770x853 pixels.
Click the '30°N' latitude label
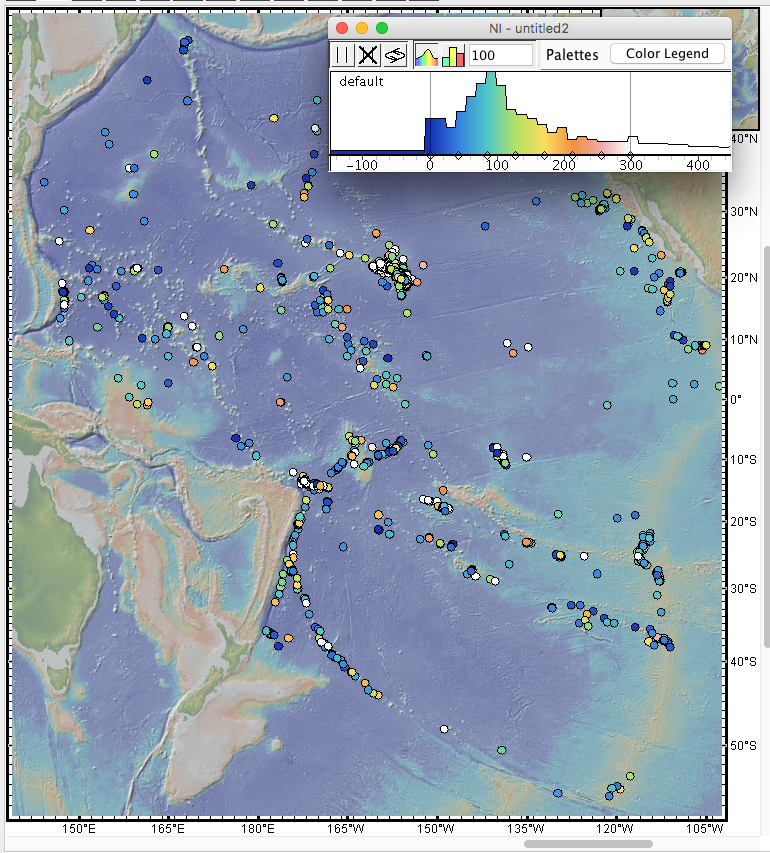[x=744, y=212]
